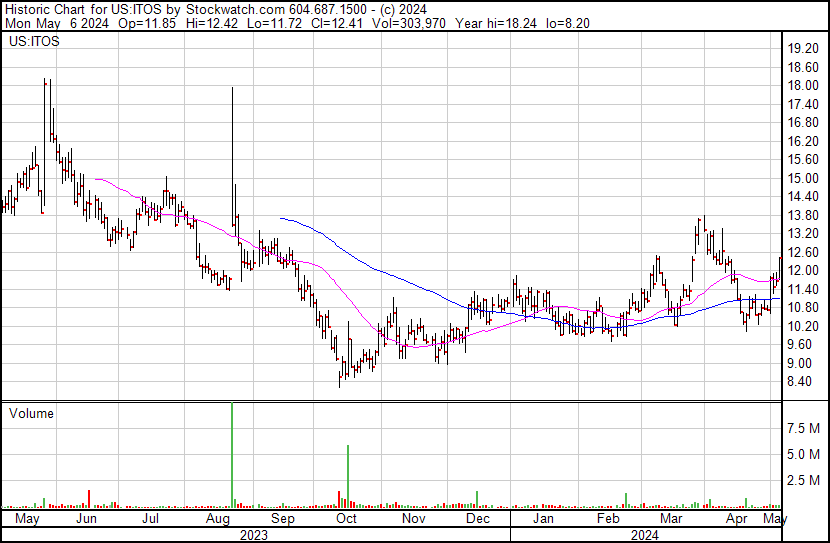The width and height of the screenshot is (830, 543).
Task: Select the 12.00 price level label
Action: (x=804, y=270)
